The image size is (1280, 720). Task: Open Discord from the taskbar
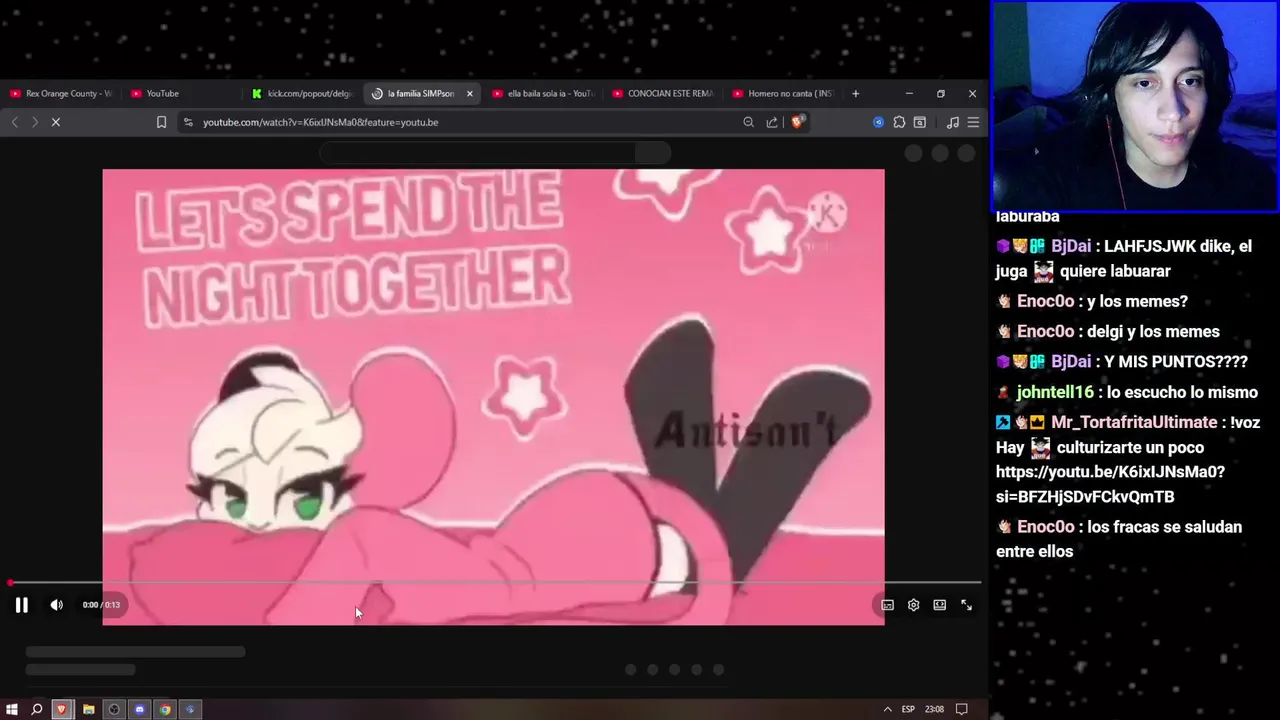click(x=139, y=709)
